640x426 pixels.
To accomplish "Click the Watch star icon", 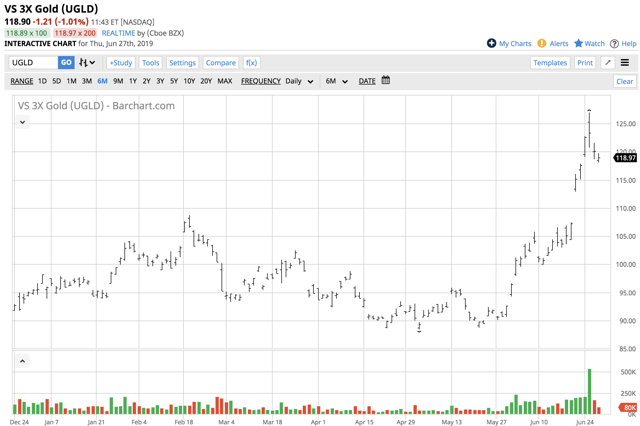I will click(x=578, y=43).
